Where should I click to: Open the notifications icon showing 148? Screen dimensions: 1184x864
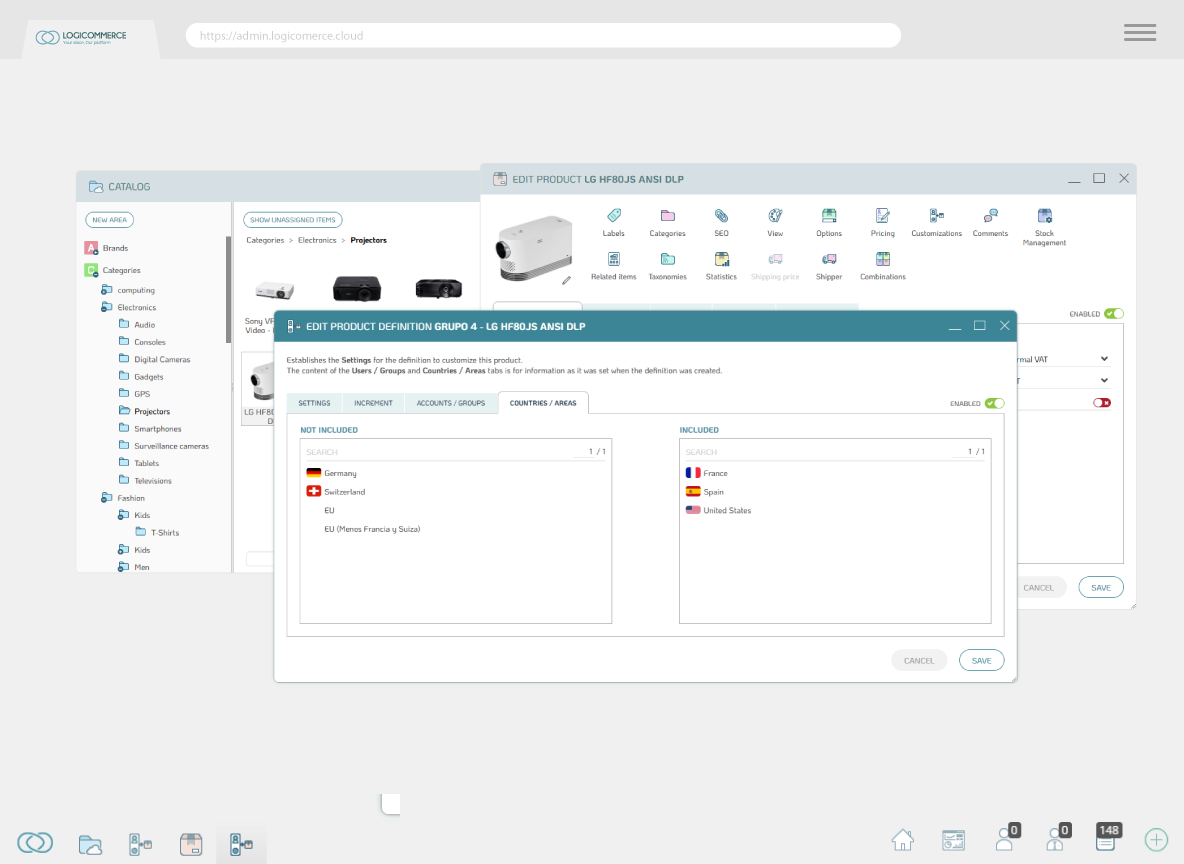coord(1108,836)
